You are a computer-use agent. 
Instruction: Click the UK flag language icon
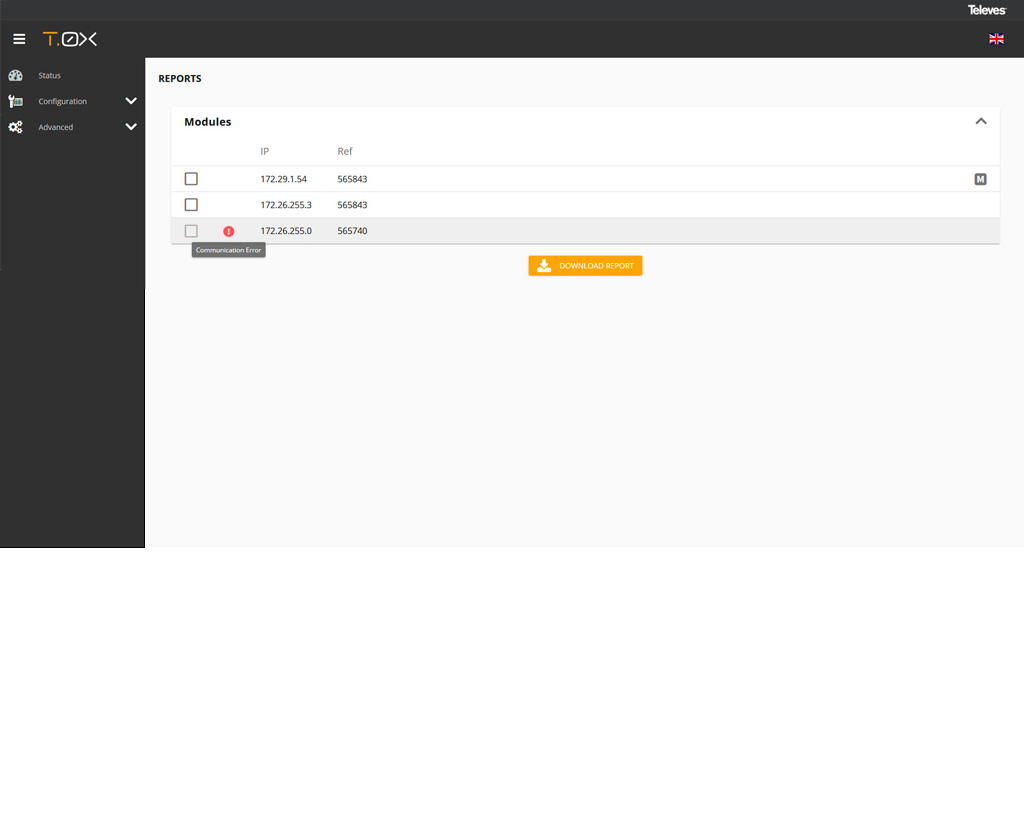pos(996,39)
